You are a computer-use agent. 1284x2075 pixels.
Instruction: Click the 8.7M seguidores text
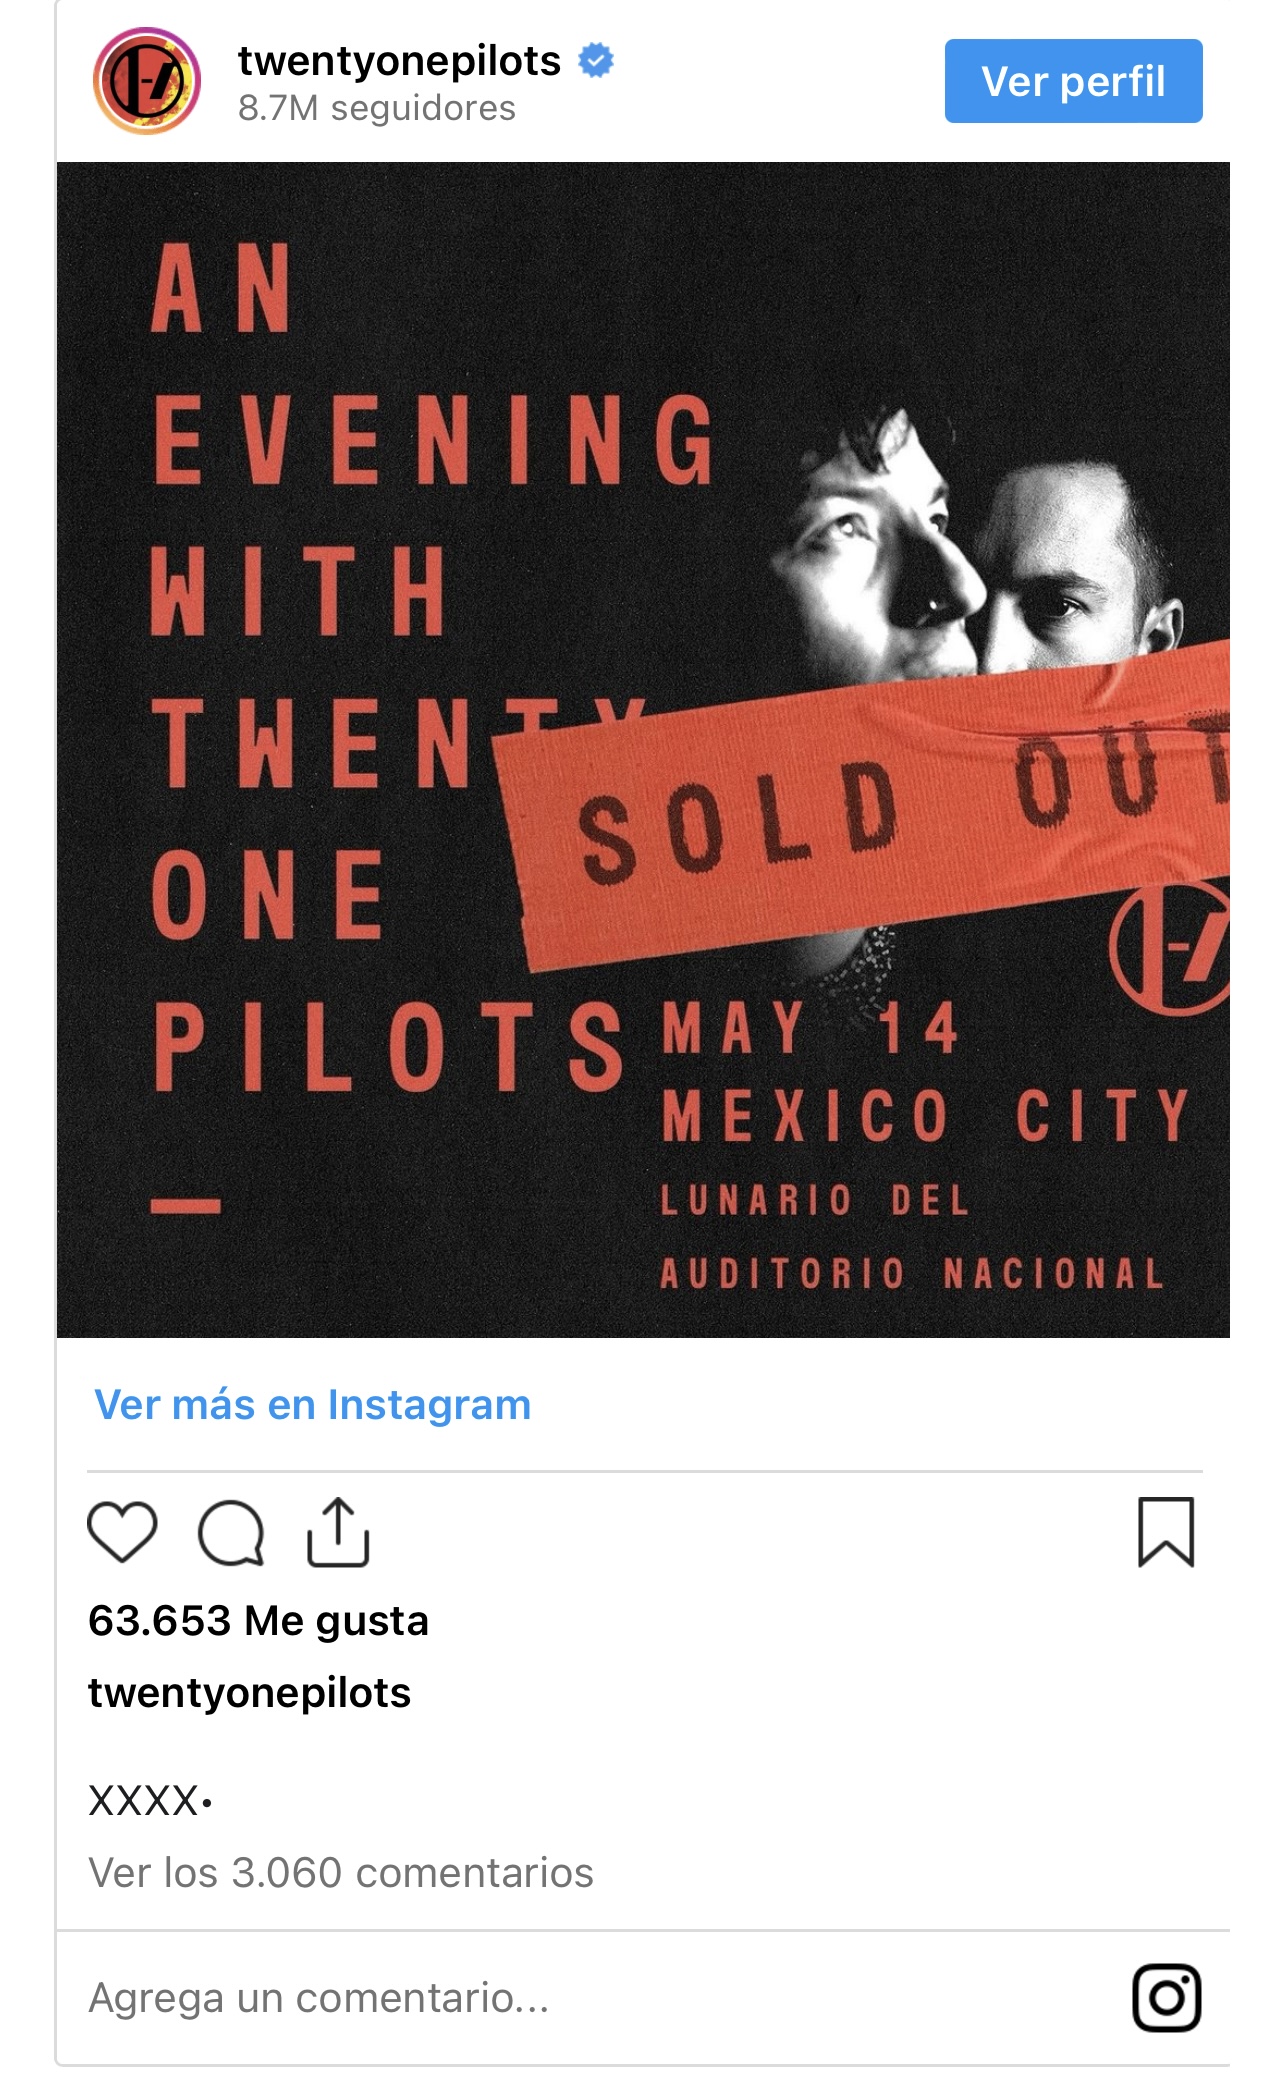click(x=377, y=108)
